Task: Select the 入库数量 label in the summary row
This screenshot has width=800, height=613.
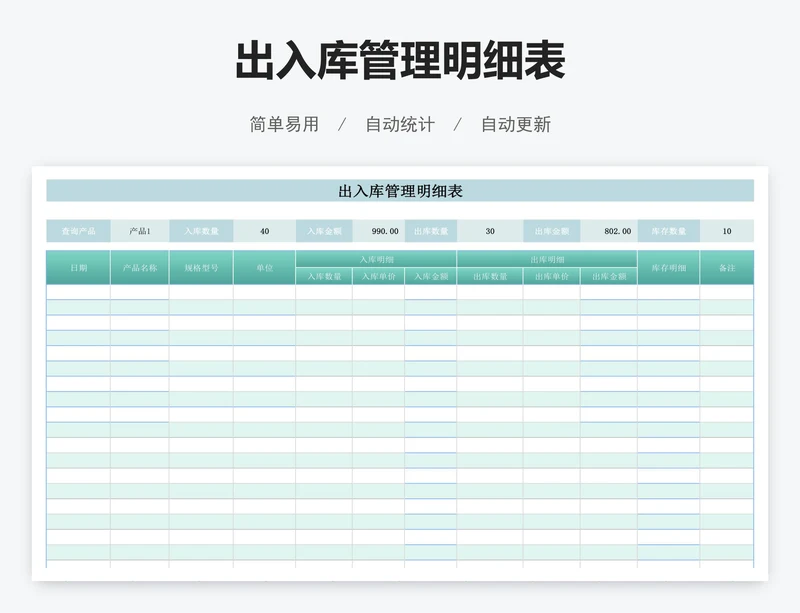Action: 201,231
